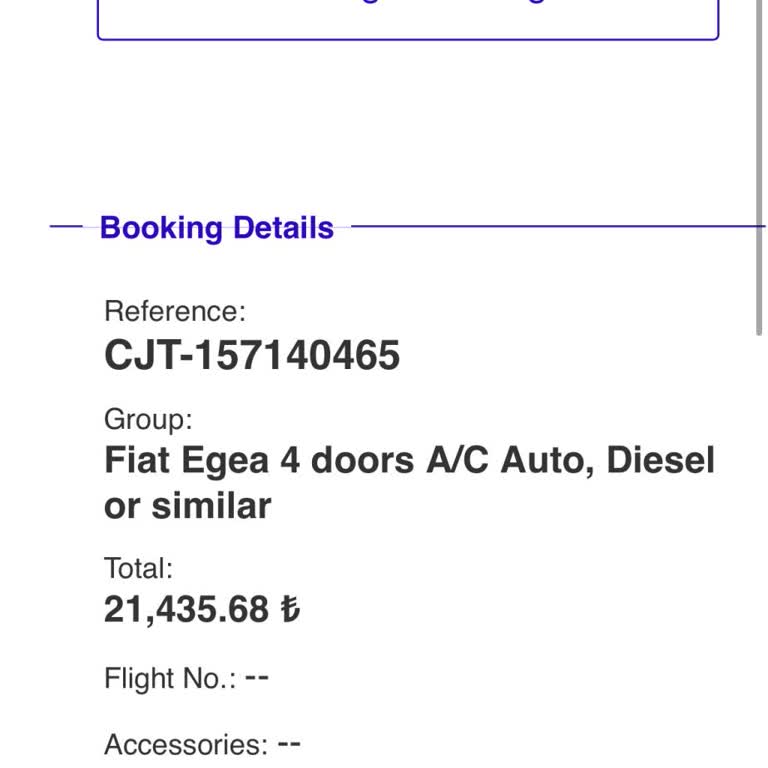This screenshot has width=768, height=768.
Task: Click the Reference label
Action: coord(174,311)
